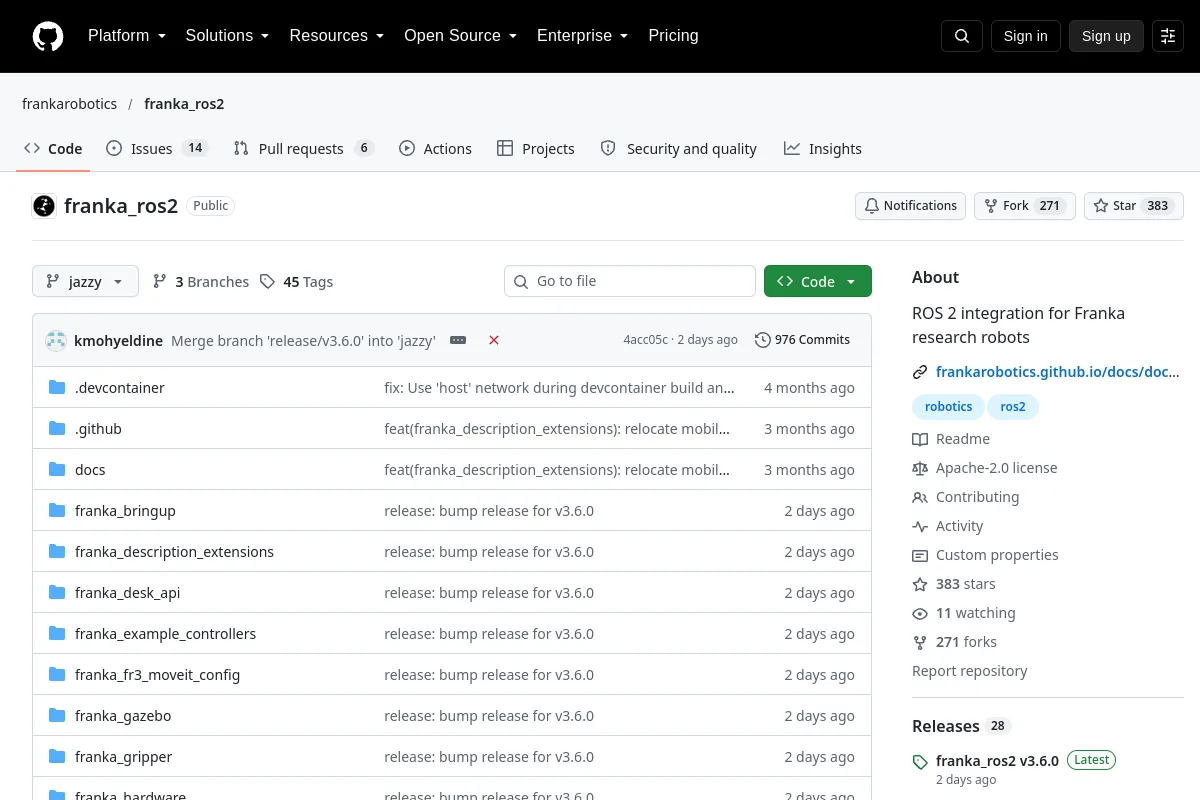Switch to the Pull requests tab
This screenshot has width=1200, height=800.
pos(302,148)
